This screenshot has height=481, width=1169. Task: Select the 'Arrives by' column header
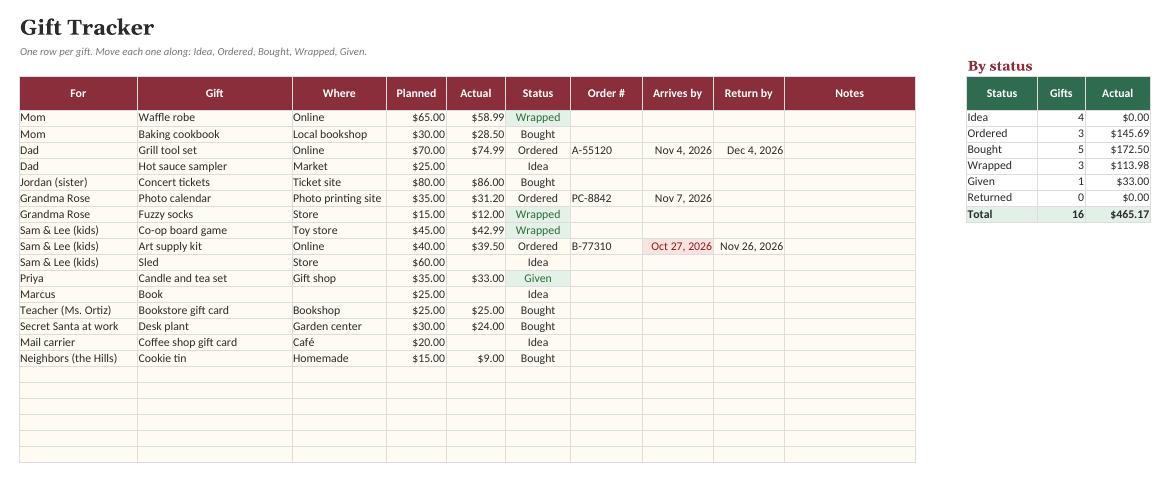click(678, 93)
